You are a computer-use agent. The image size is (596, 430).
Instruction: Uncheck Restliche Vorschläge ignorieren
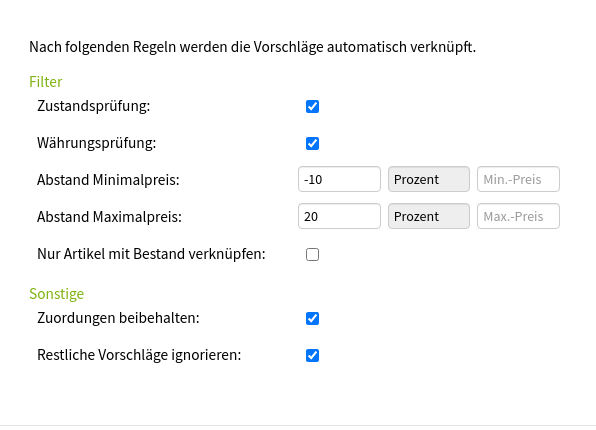click(312, 355)
